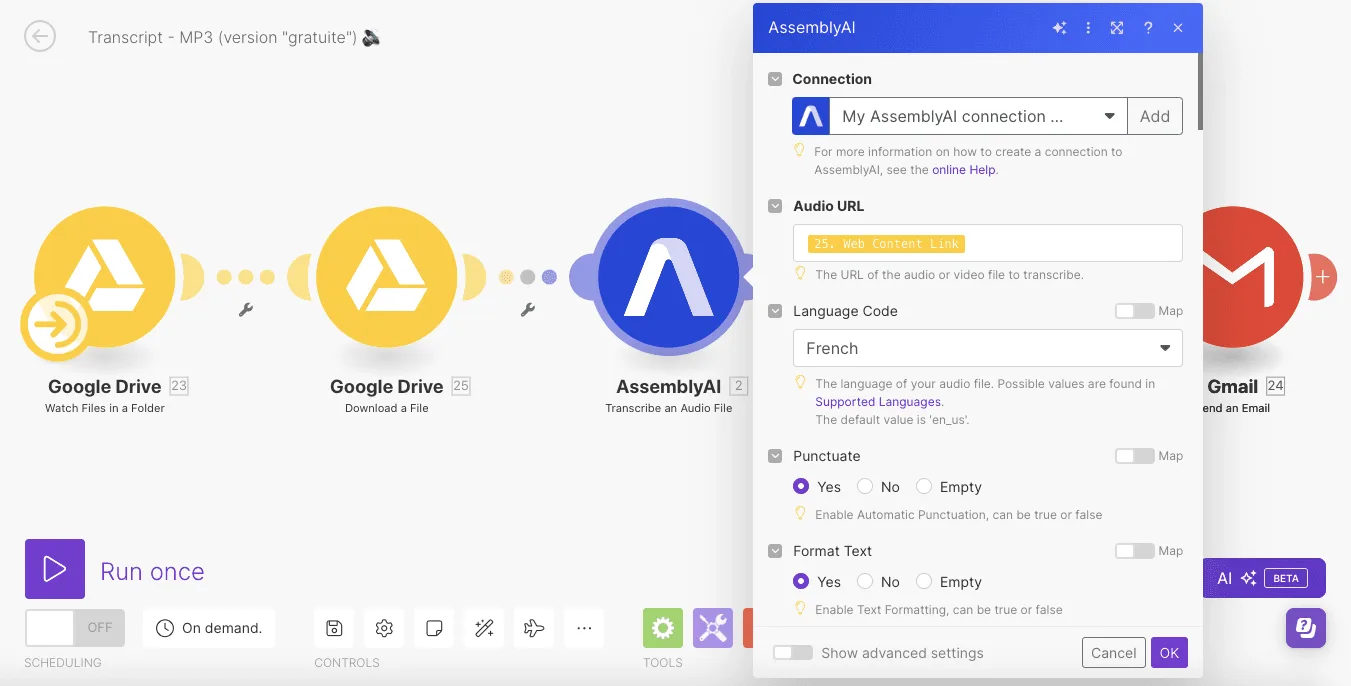The image size is (1351, 686).
Task: Open green flow control tools icon
Action: (x=663, y=628)
